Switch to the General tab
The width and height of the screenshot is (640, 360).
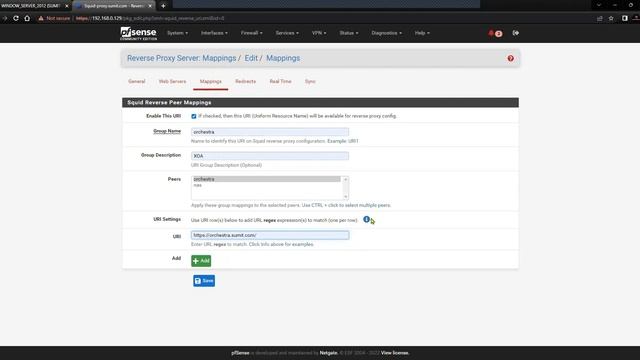tap(137, 82)
